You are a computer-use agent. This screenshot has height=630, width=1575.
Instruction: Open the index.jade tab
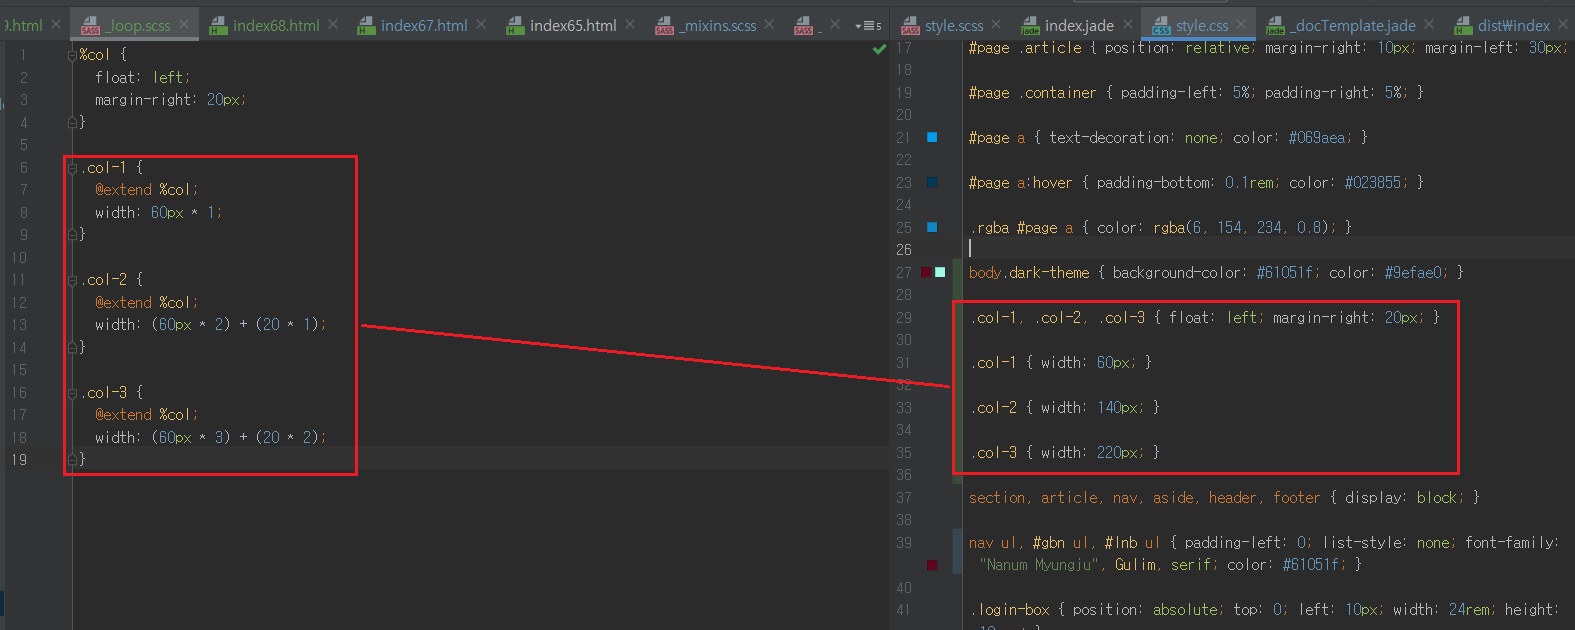coord(1078,25)
